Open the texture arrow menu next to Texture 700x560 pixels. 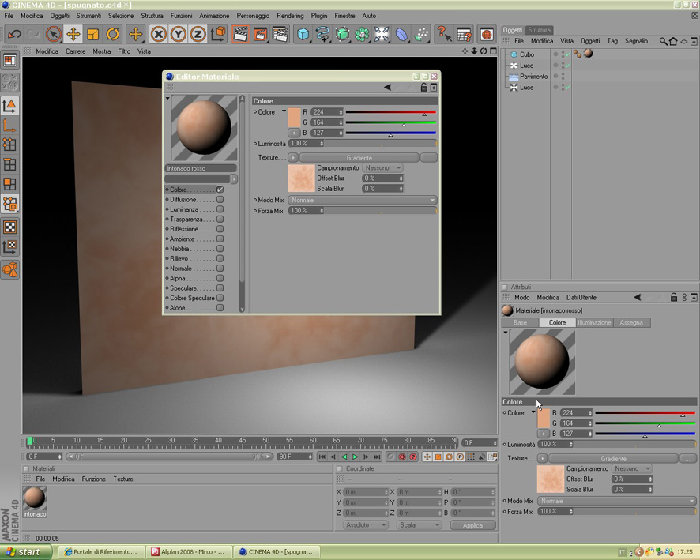point(293,157)
